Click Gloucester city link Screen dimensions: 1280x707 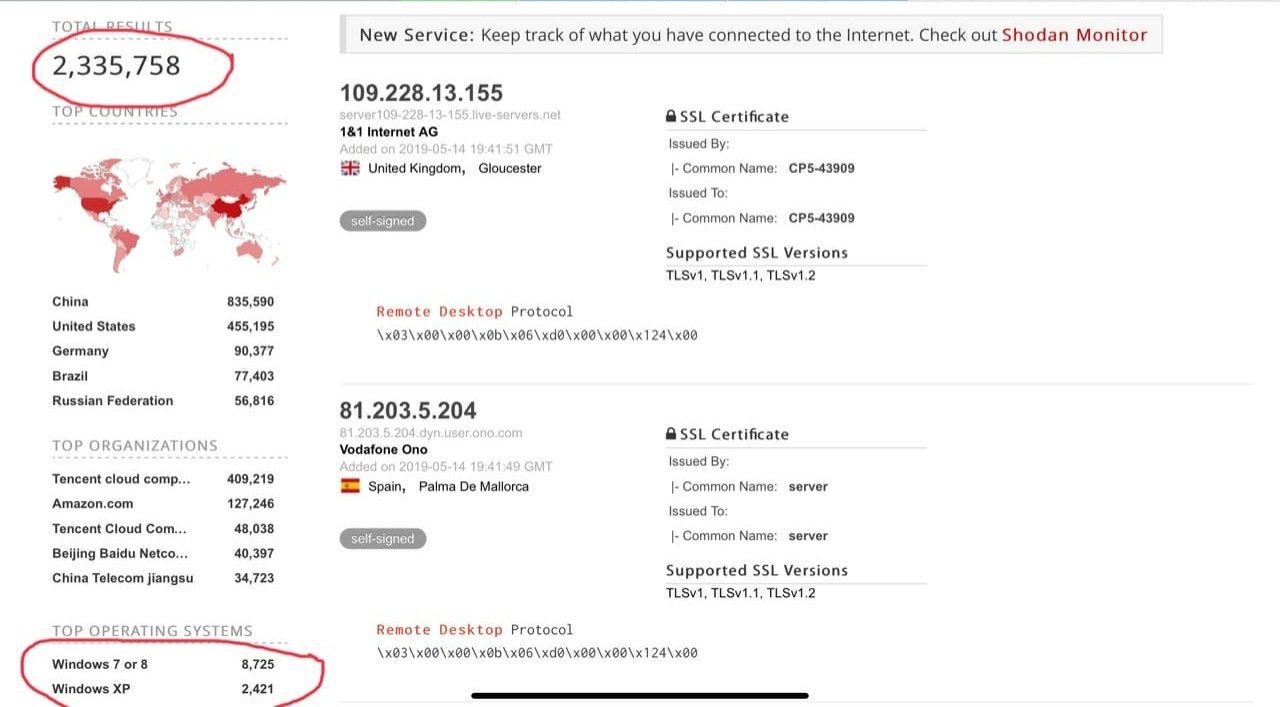coord(509,168)
